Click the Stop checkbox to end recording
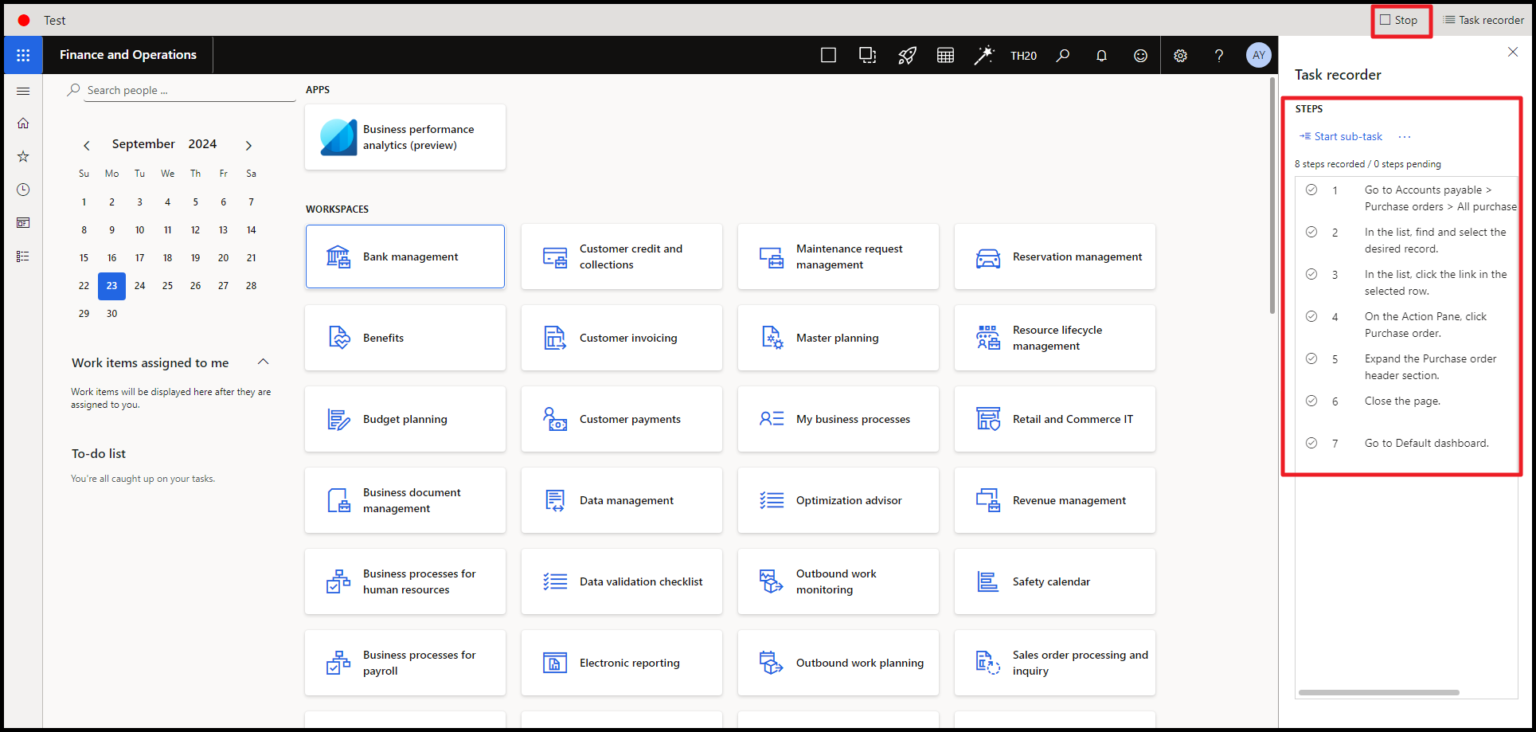 (x=1386, y=19)
